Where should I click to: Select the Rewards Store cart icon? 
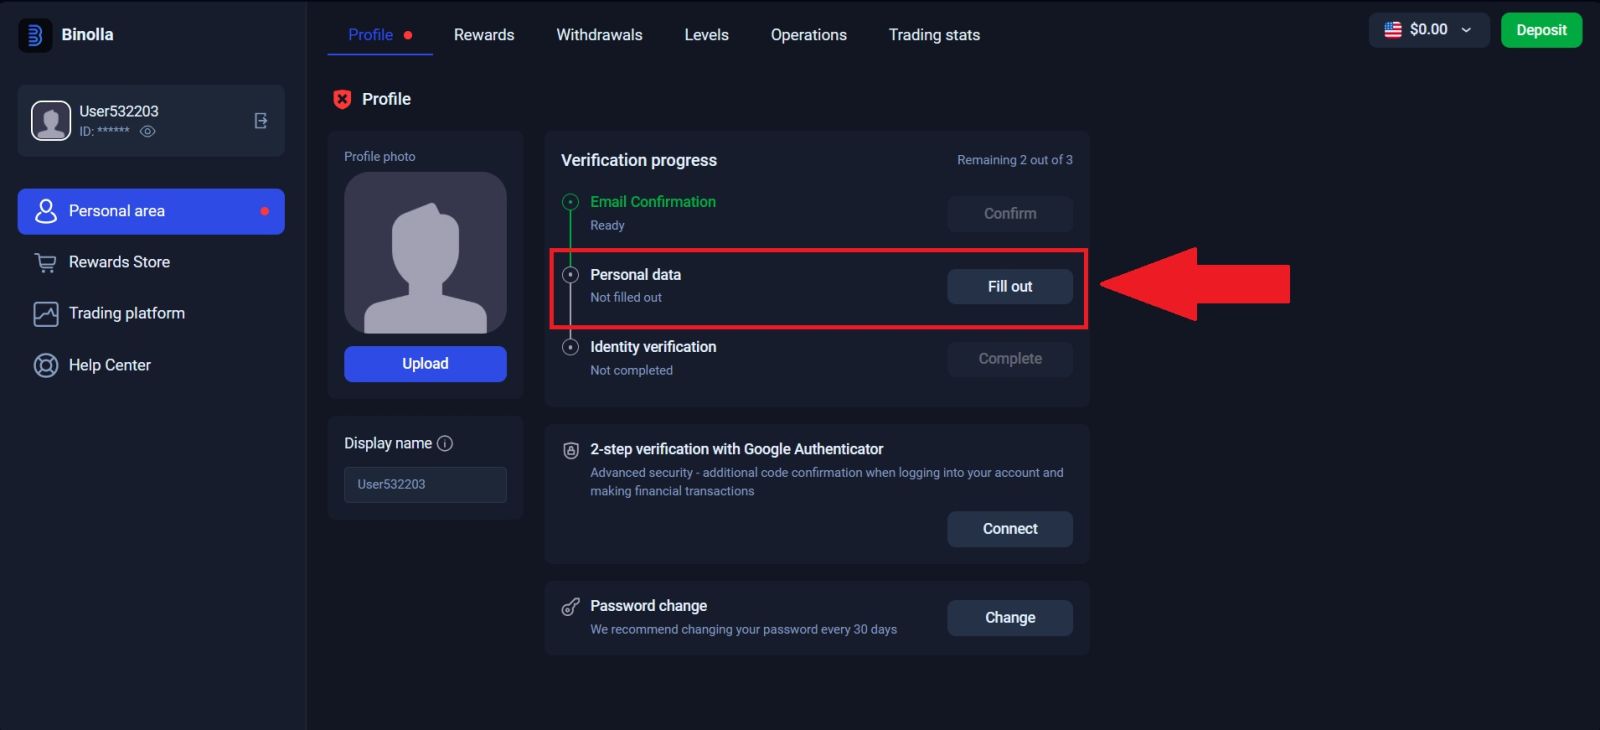[x=46, y=262]
